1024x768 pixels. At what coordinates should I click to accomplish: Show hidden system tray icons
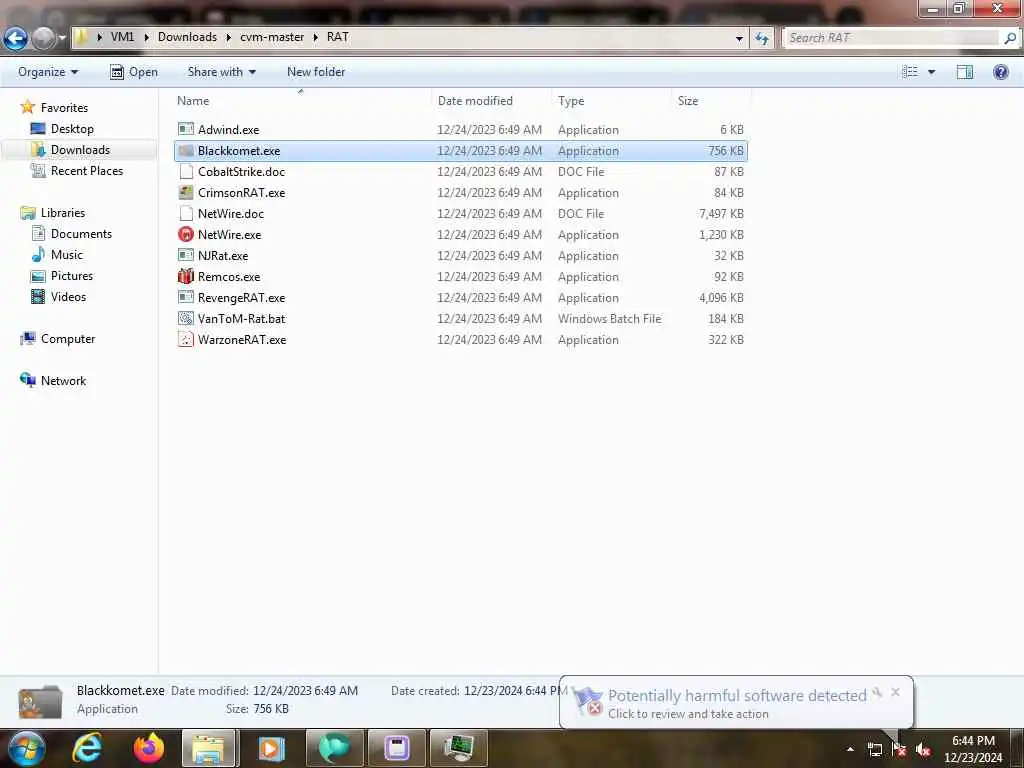point(850,749)
